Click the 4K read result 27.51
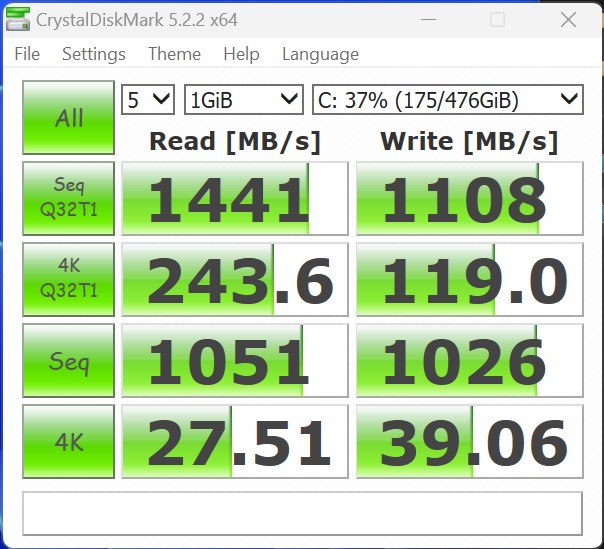 click(x=235, y=442)
